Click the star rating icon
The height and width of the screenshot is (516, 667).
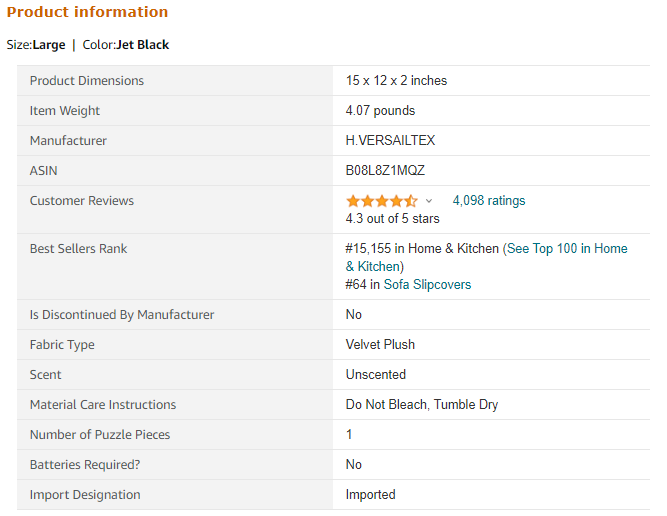tap(381, 201)
